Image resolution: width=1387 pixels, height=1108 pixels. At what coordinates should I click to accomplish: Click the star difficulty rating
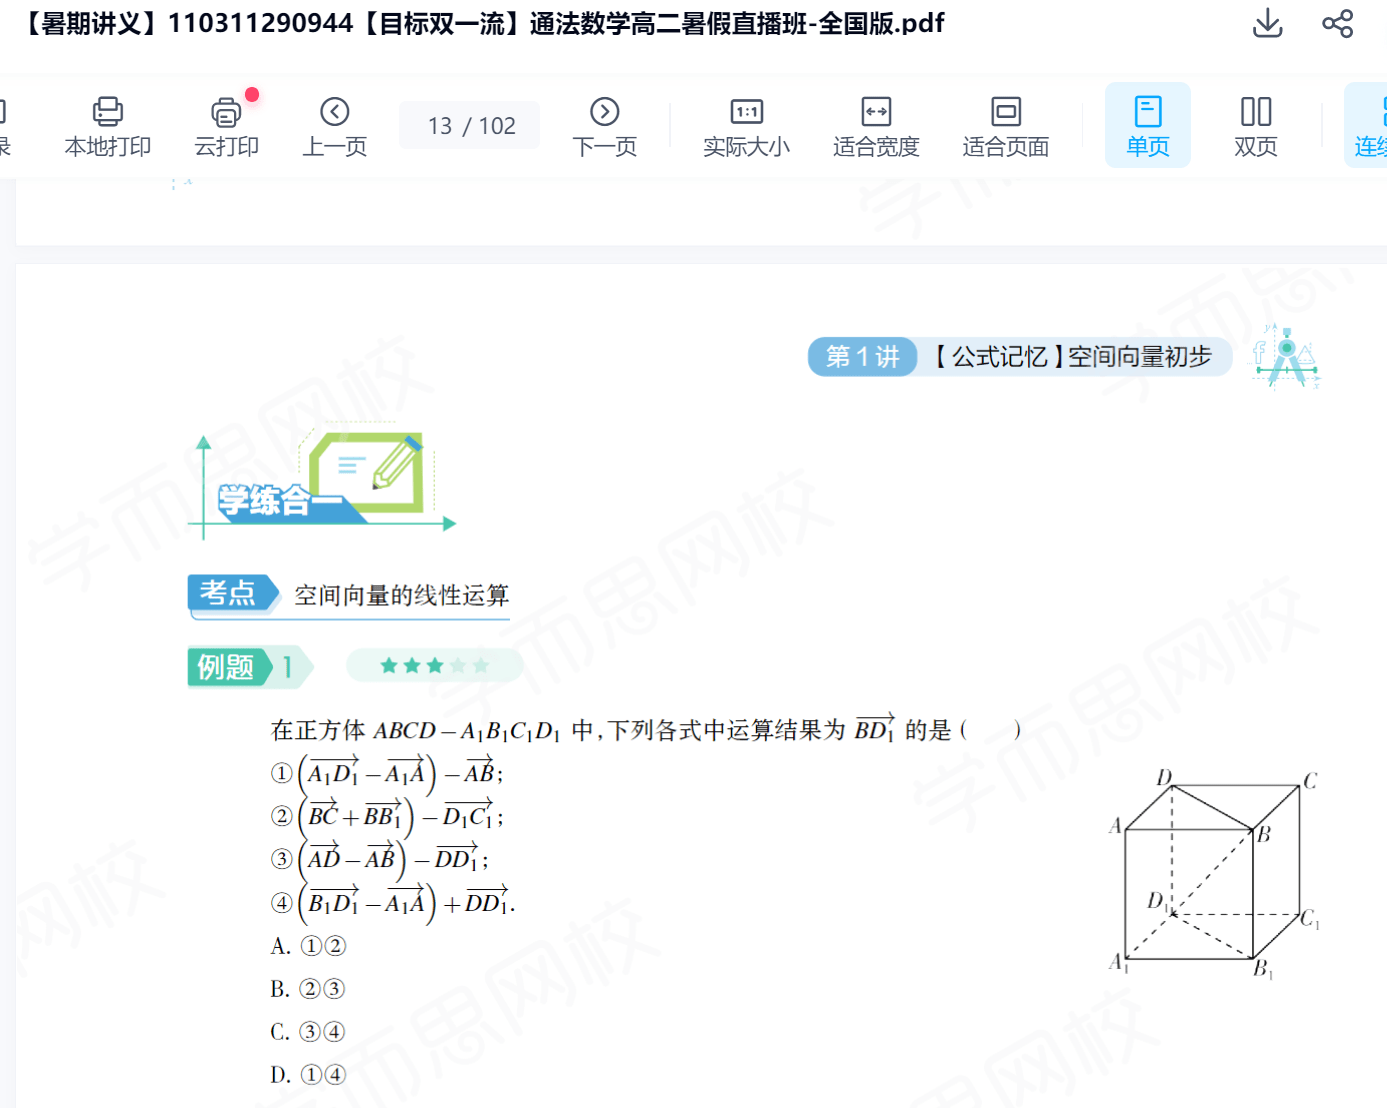[434, 666]
